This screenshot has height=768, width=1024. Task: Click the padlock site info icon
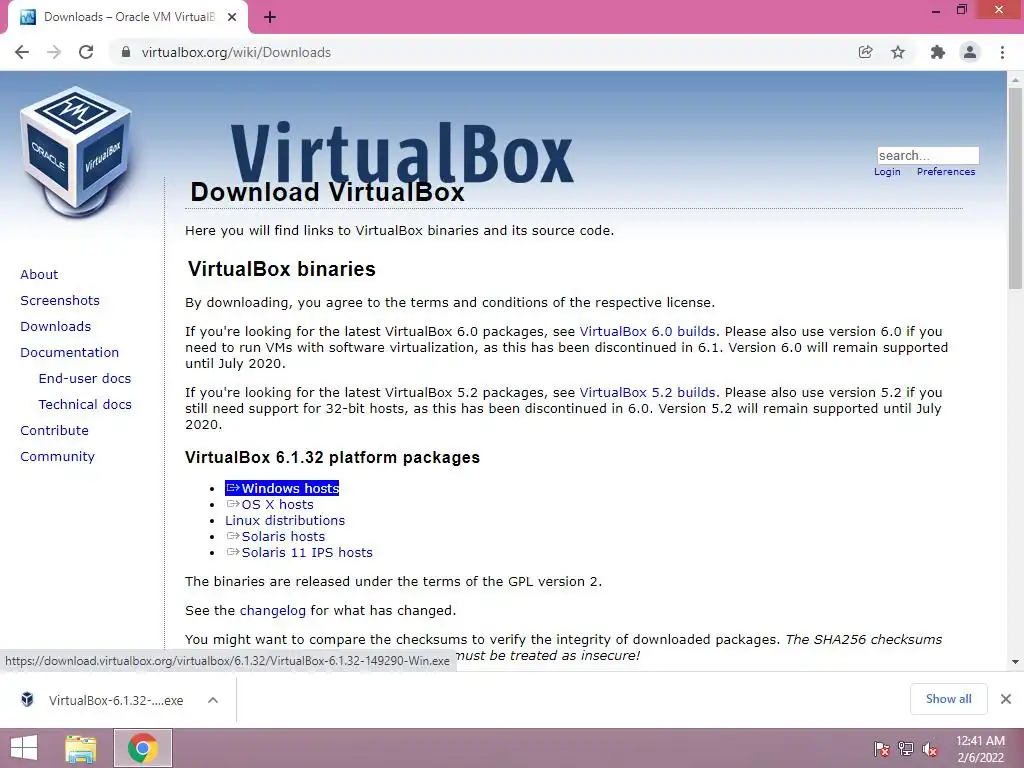(126, 52)
